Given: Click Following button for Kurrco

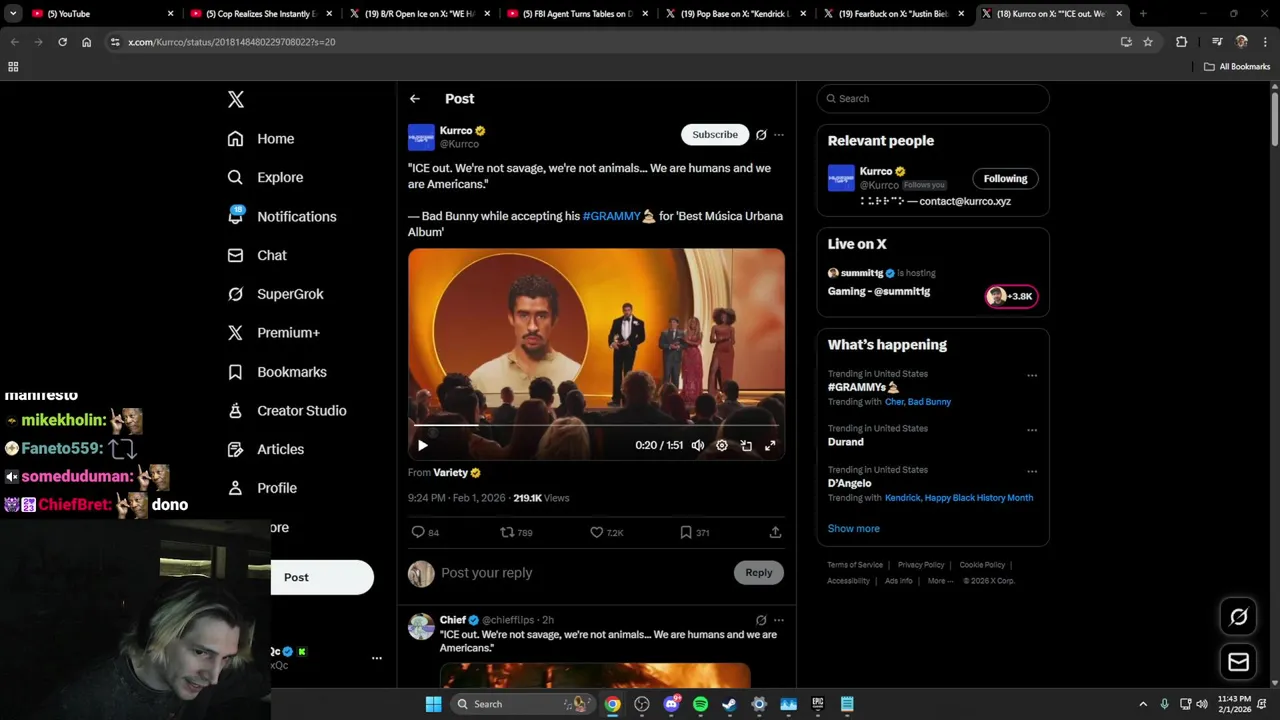Looking at the screenshot, I should tap(1005, 179).
